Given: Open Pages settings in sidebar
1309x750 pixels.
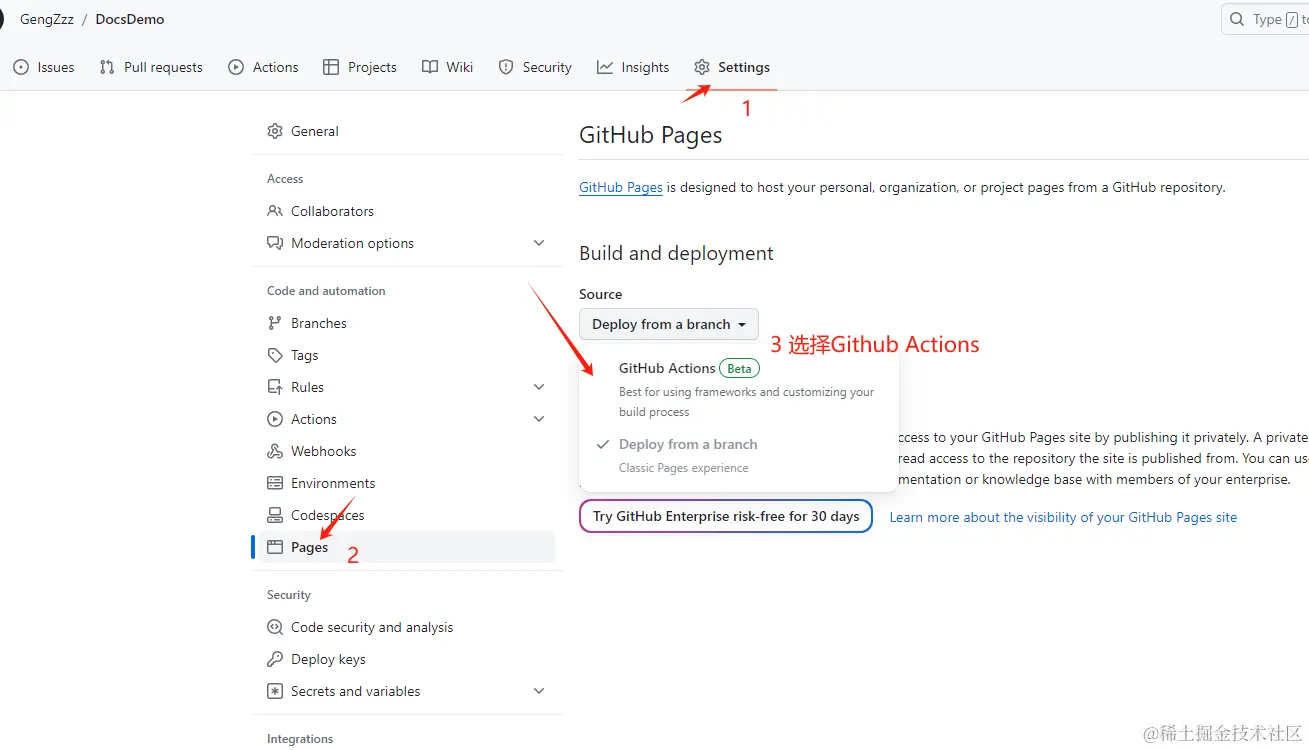Looking at the screenshot, I should click(x=407, y=547).
